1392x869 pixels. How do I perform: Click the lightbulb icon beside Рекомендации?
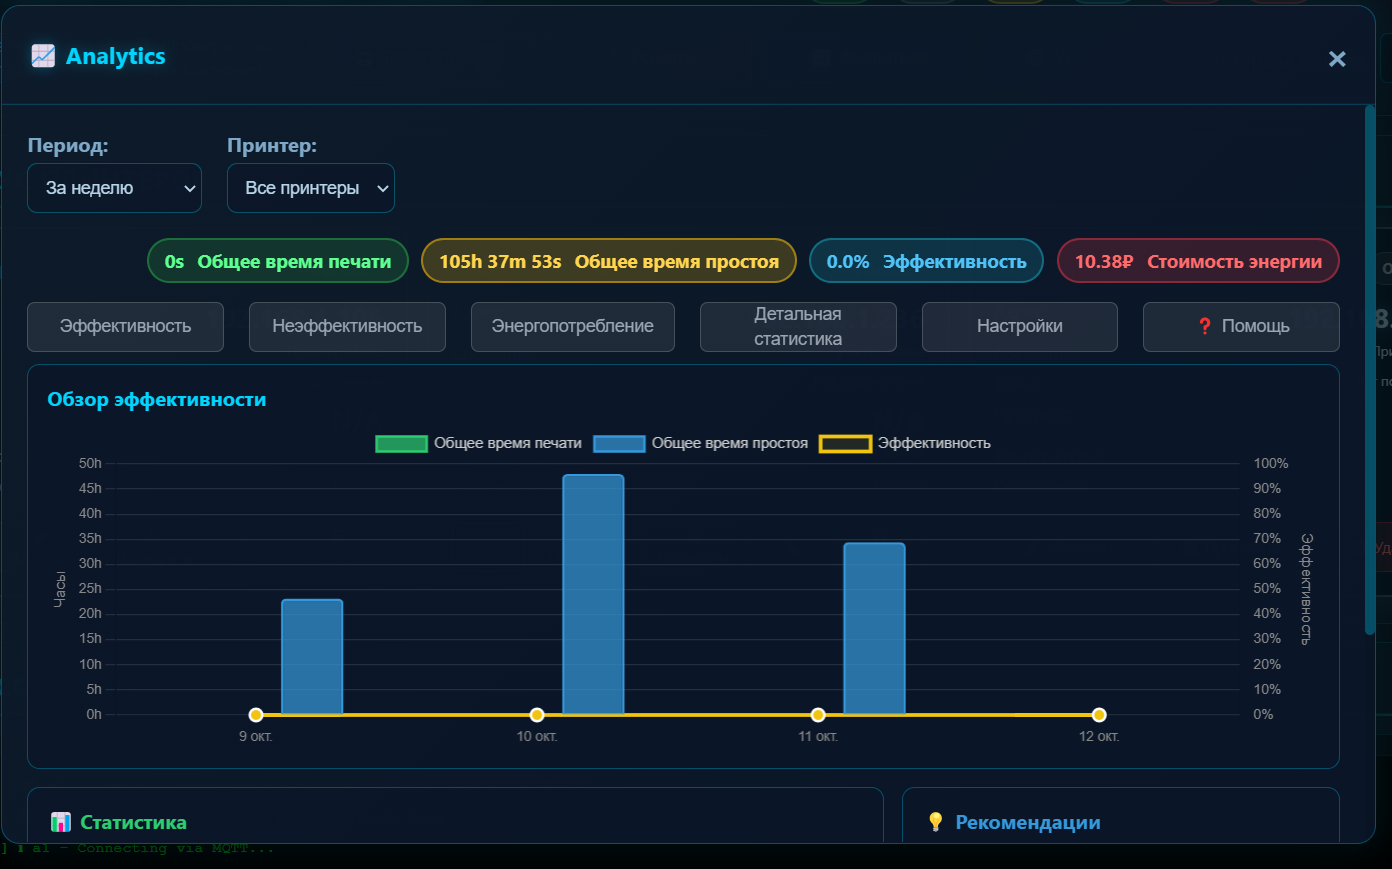[x=936, y=822]
